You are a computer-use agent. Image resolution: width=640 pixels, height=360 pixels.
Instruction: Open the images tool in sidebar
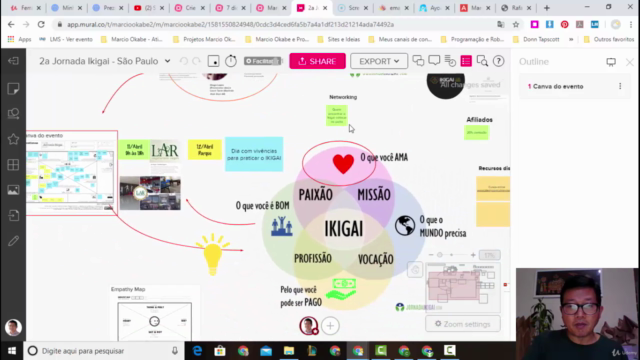13,190
